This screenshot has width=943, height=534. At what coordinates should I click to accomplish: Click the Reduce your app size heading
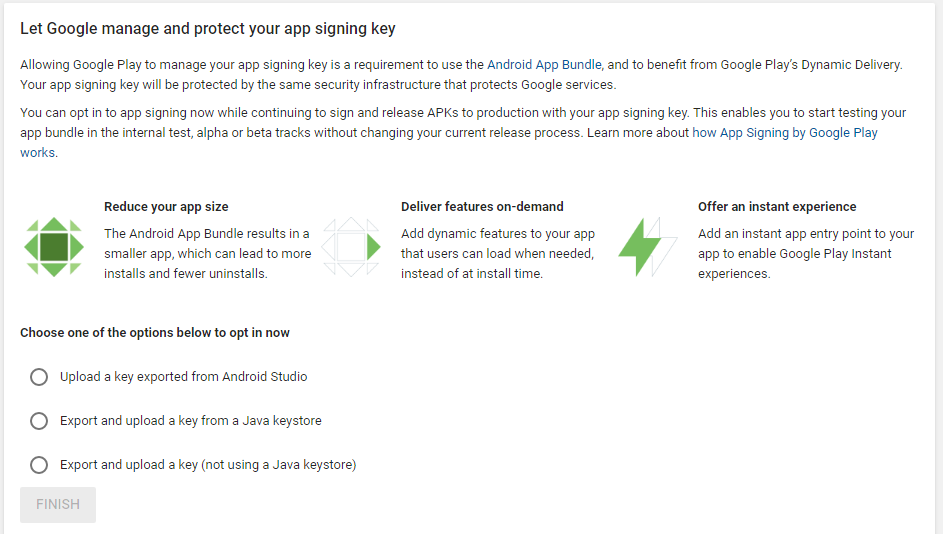click(x=166, y=207)
